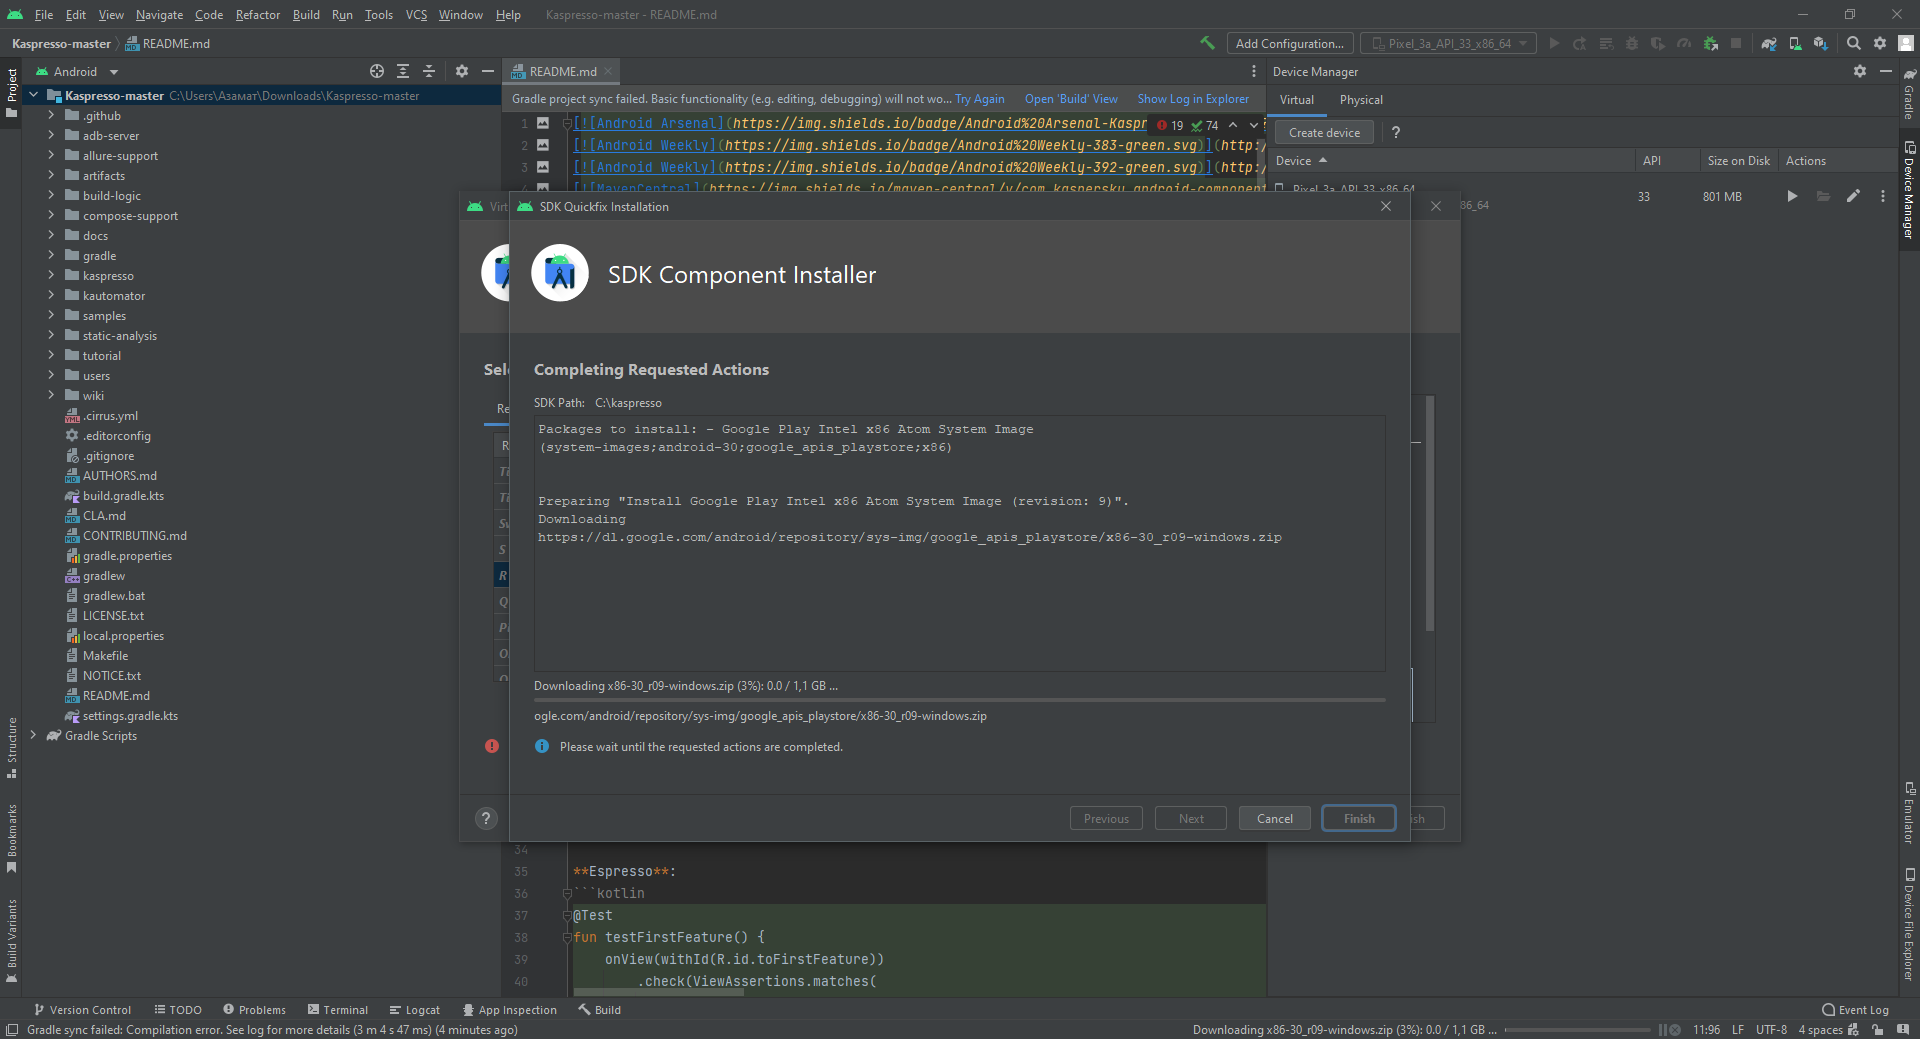Click Collapse All icon in Project panel
This screenshot has height=1039, width=1920.
pos(429,71)
